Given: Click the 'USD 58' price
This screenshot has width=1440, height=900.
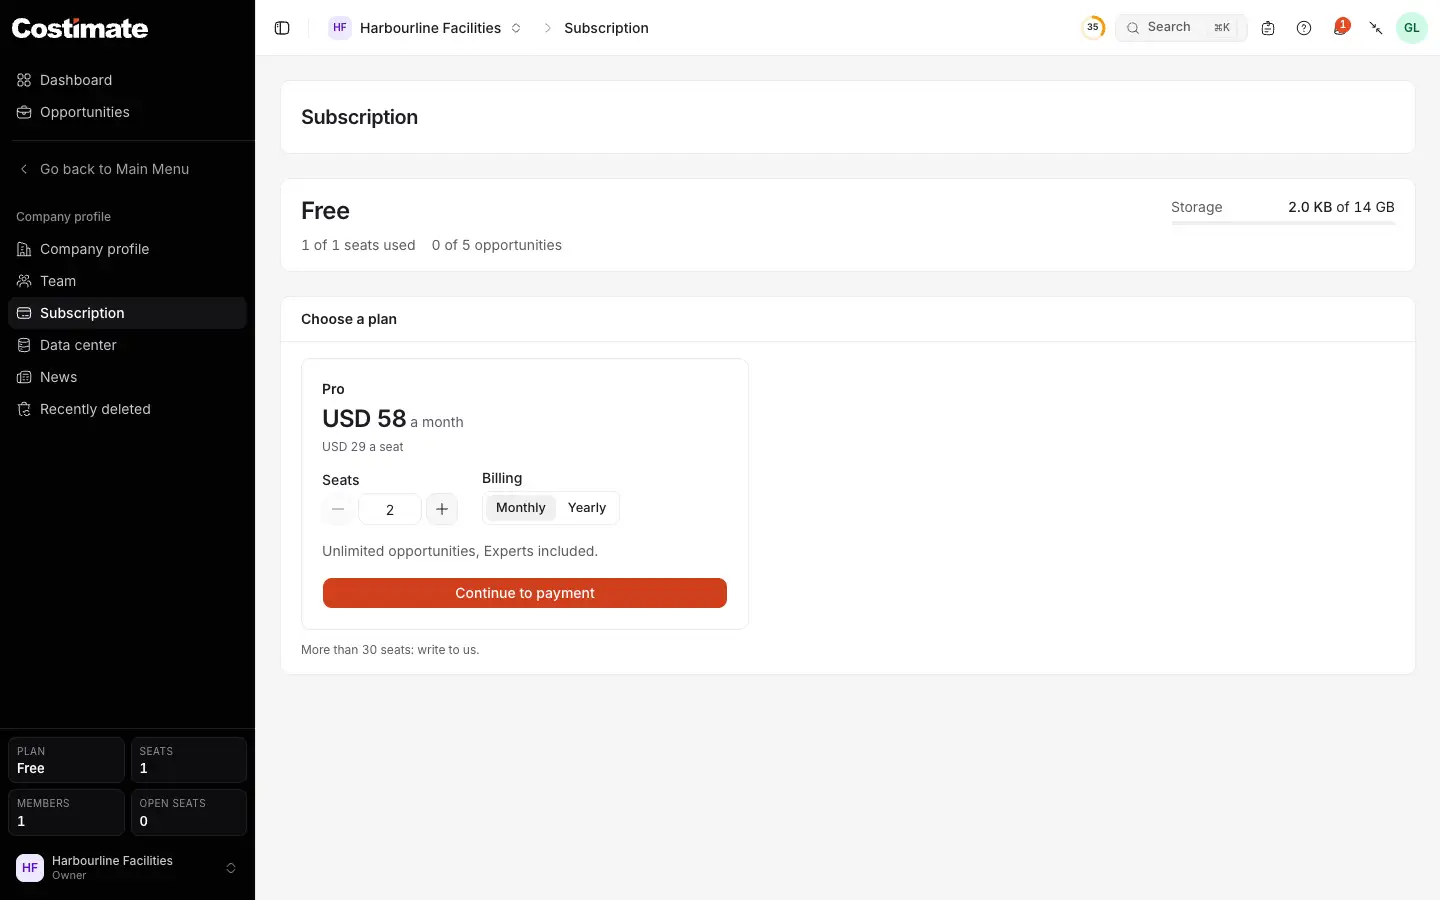Looking at the screenshot, I should click(364, 418).
